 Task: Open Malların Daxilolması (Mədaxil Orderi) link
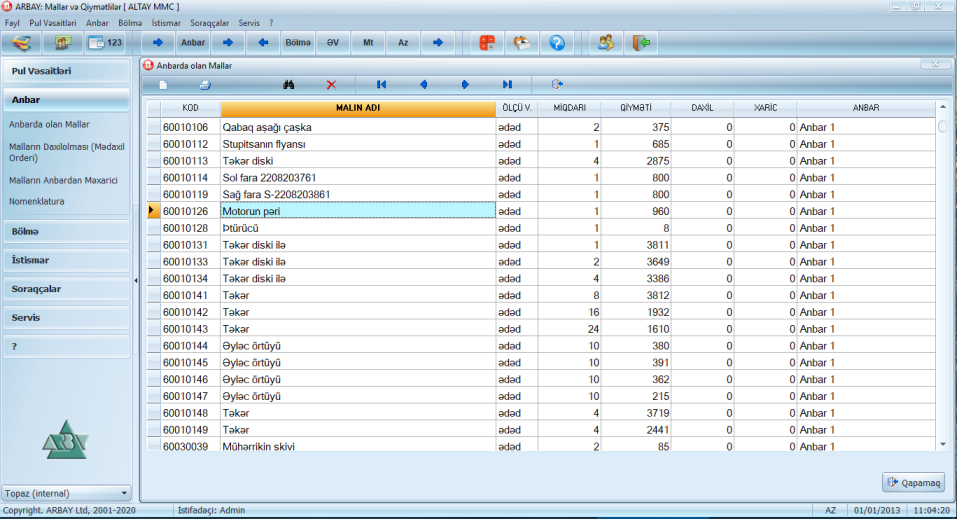coord(67,152)
